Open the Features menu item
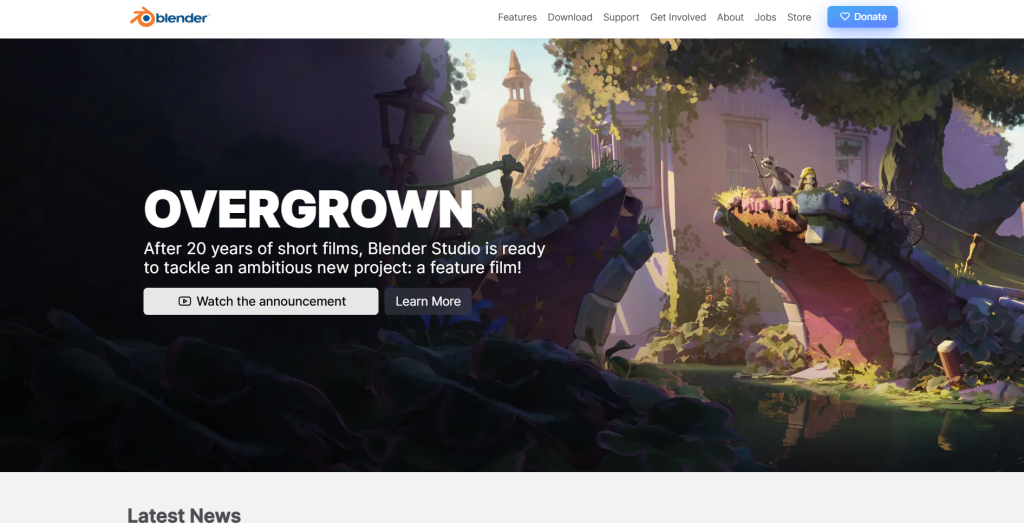This screenshot has height=523, width=1024. click(x=517, y=18)
